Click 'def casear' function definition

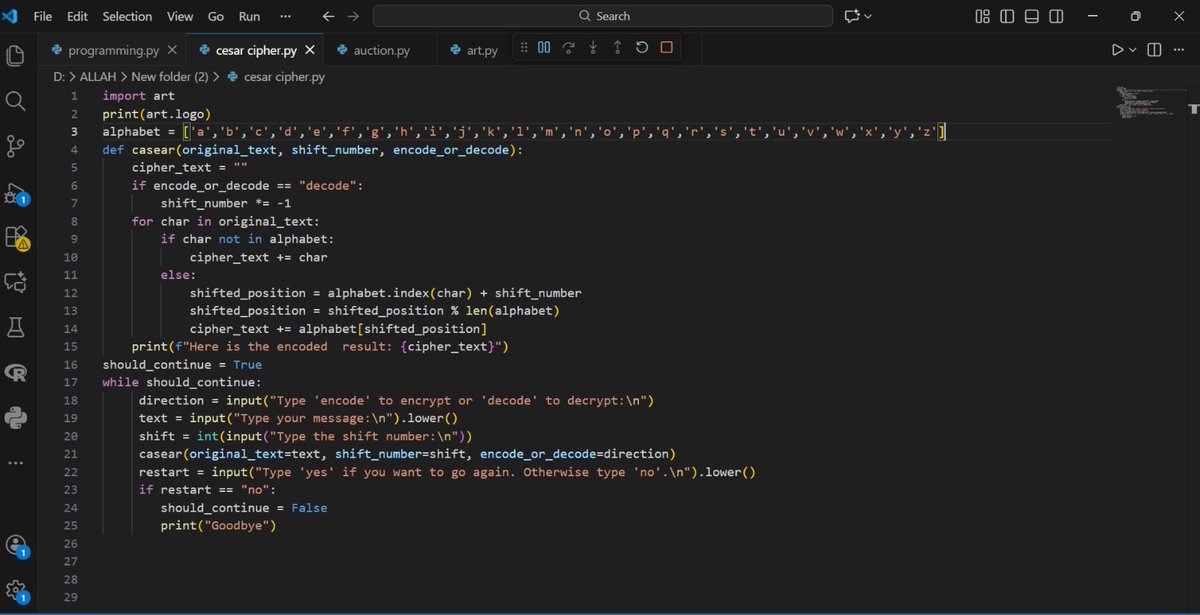click(x=312, y=150)
